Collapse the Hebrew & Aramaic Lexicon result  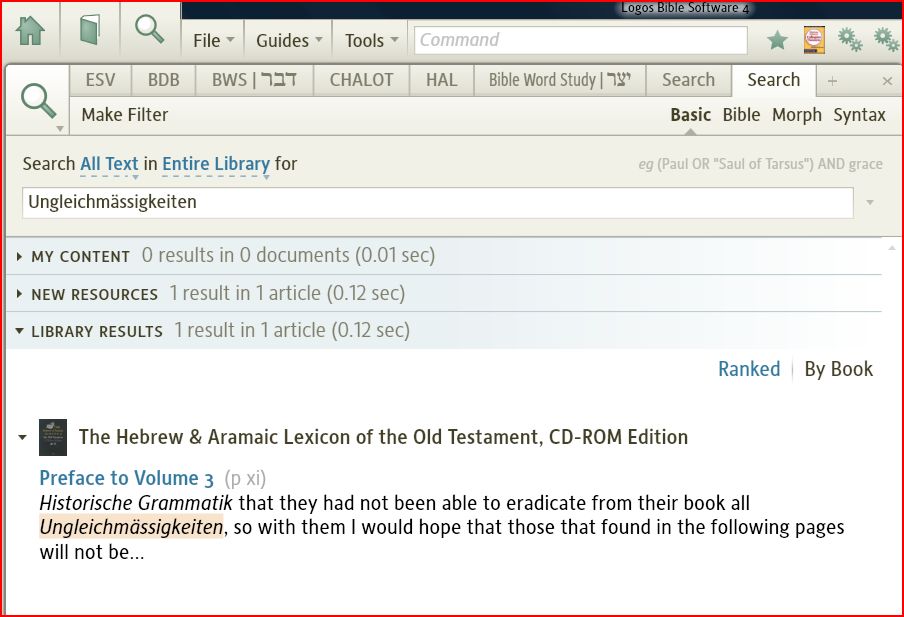22,437
